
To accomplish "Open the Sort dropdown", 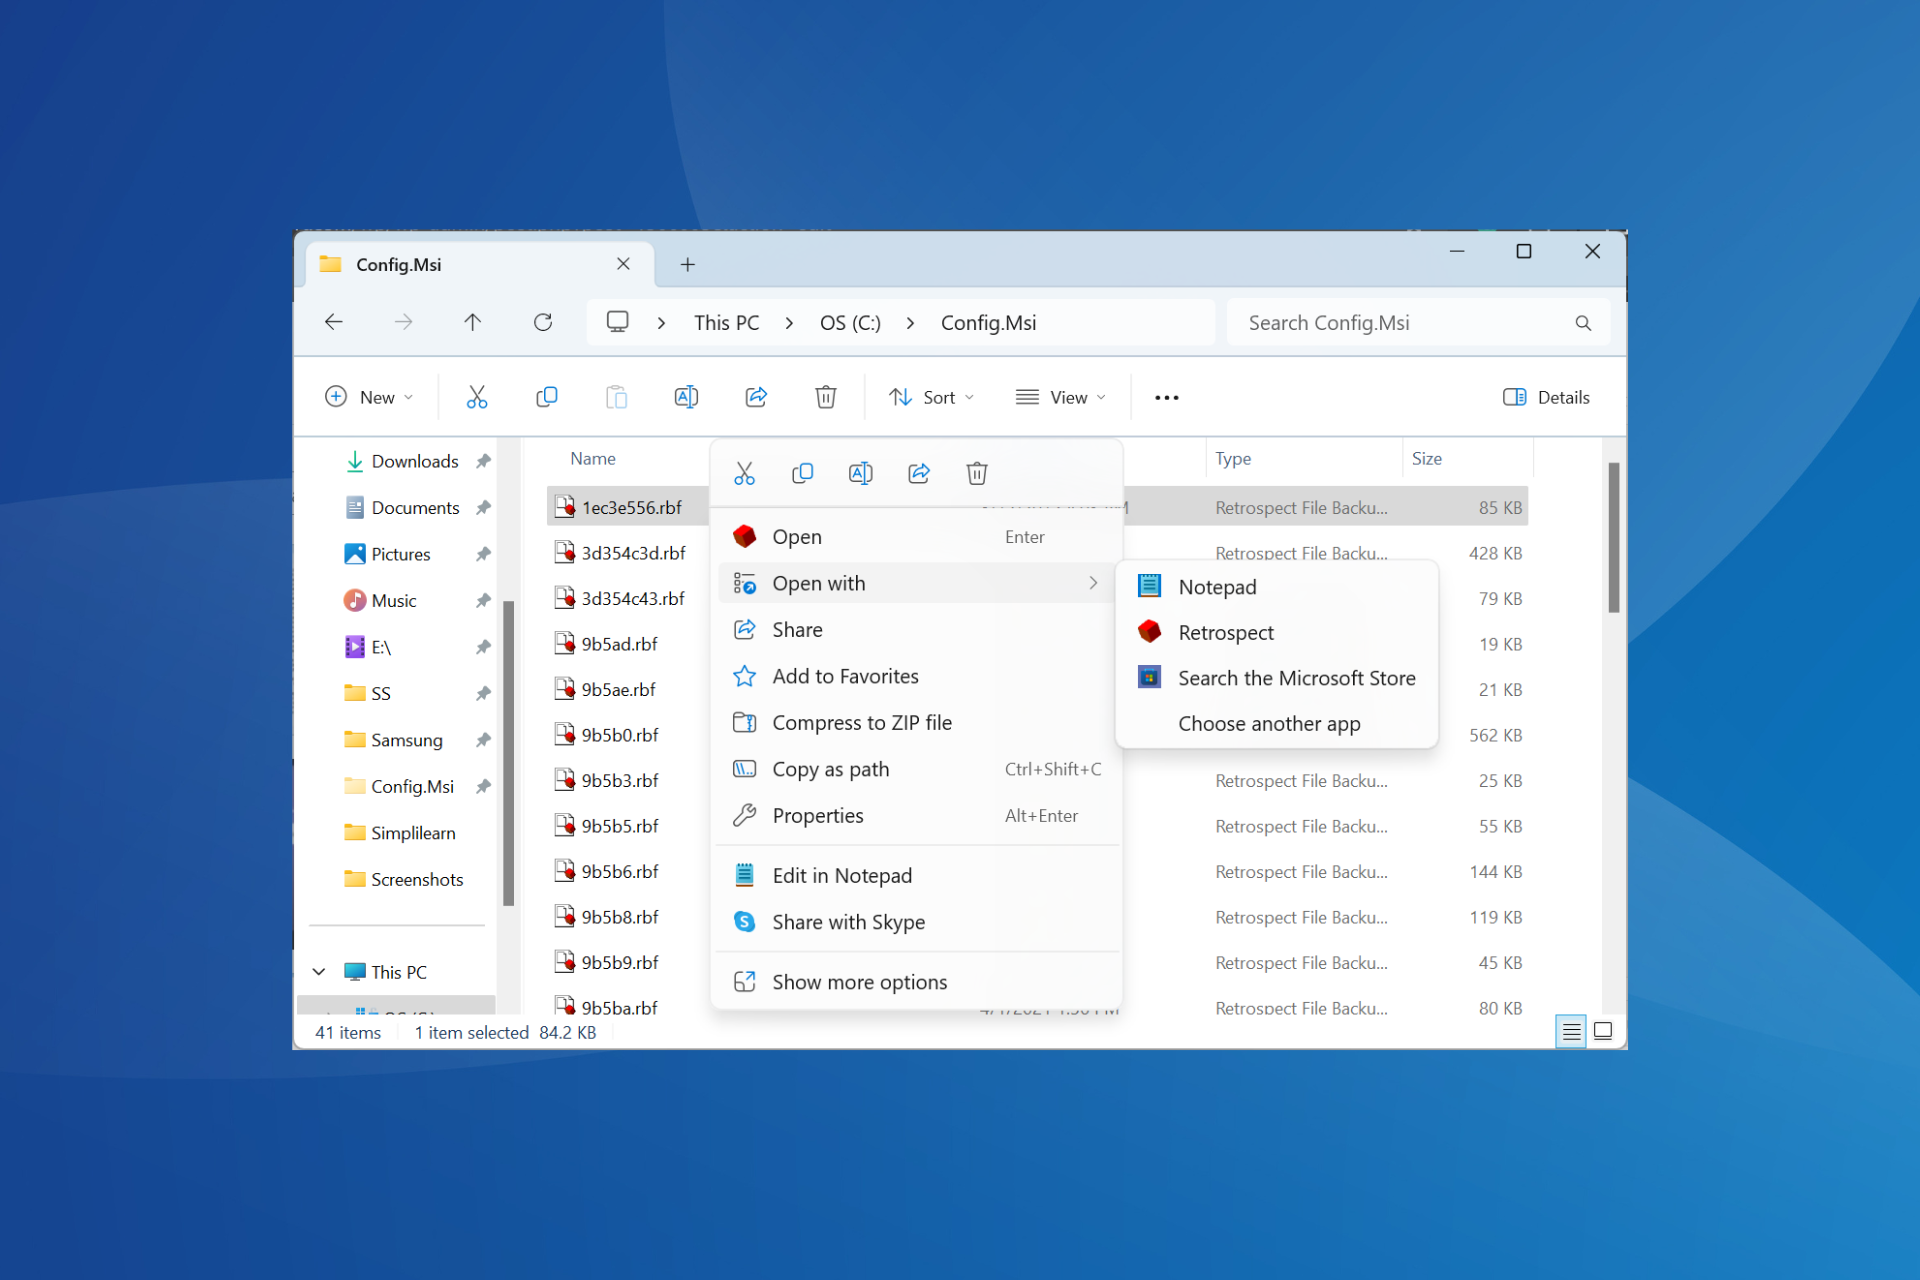I will [x=931, y=397].
